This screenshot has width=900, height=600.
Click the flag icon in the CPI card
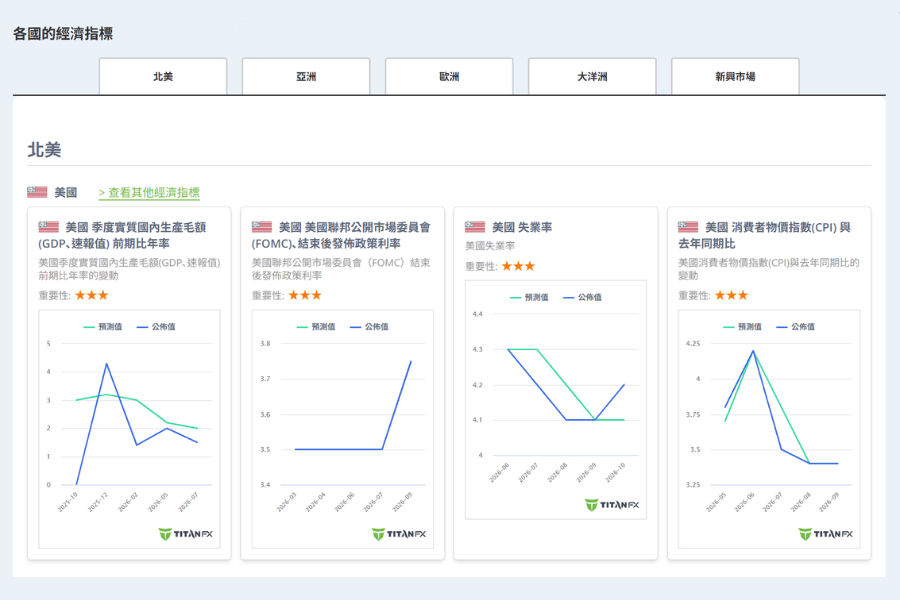(688, 227)
